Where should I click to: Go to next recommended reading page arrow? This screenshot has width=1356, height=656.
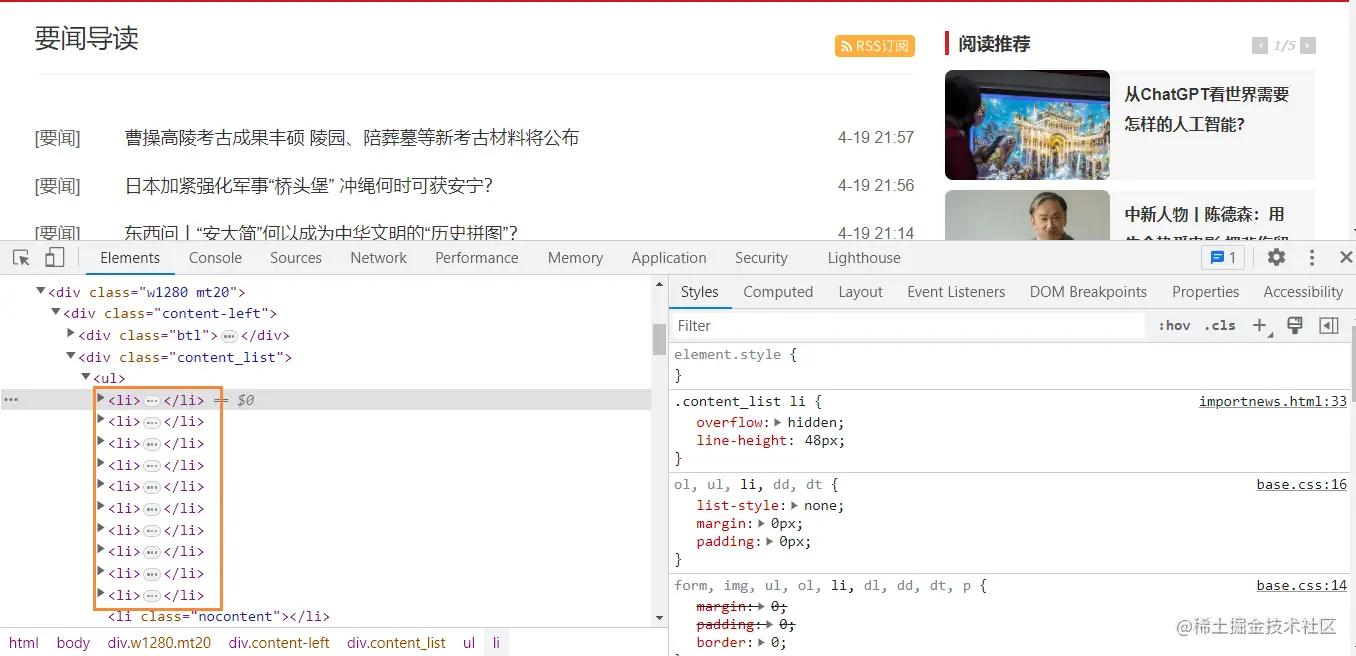pyautogui.click(x=1308, y=45)
